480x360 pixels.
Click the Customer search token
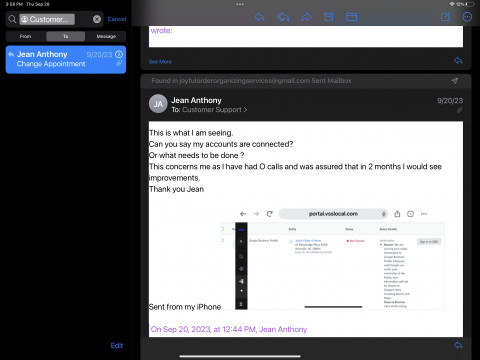(x=47, y=19)
